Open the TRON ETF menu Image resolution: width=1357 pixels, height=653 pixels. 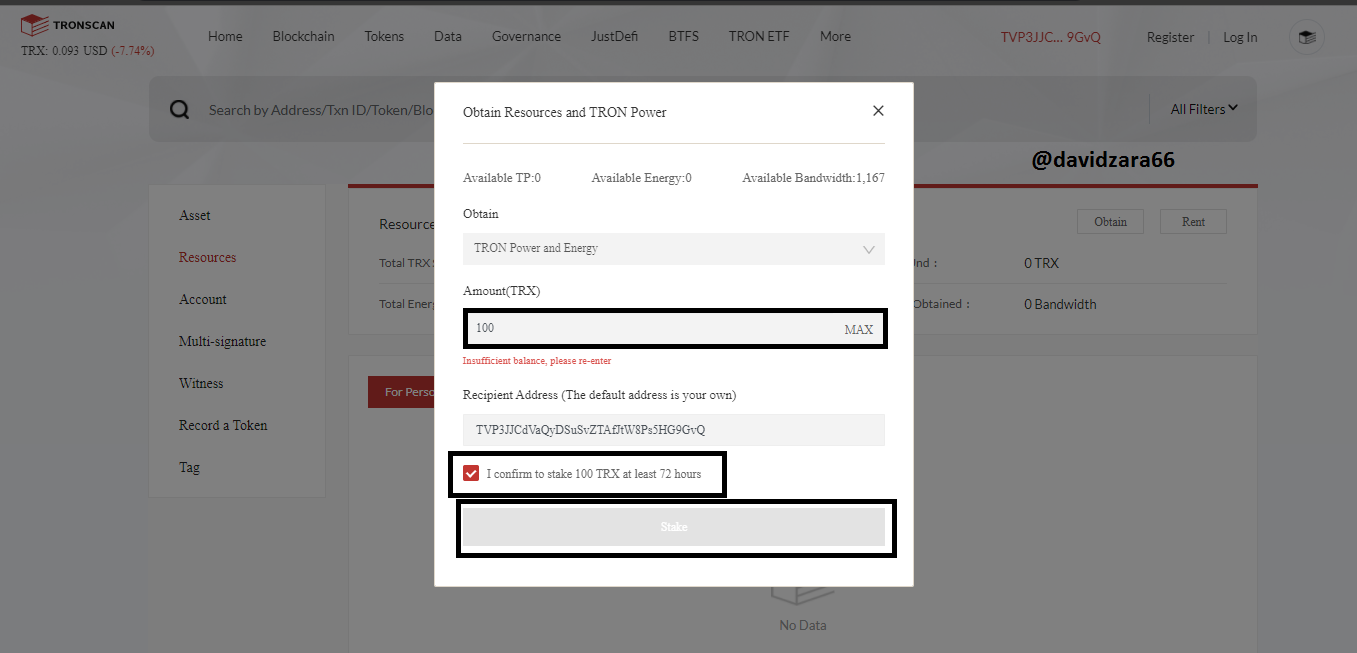click(x=759, y=36)
